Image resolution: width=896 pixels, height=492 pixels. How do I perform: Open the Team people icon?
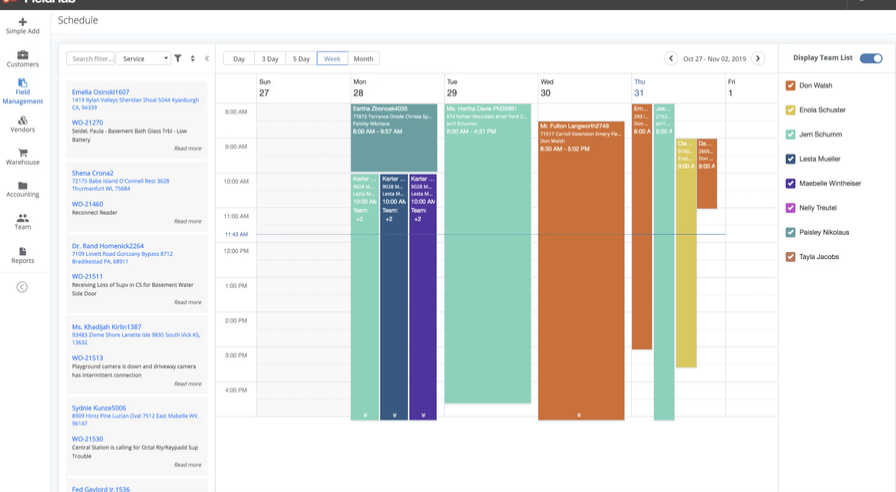(22, 218)
